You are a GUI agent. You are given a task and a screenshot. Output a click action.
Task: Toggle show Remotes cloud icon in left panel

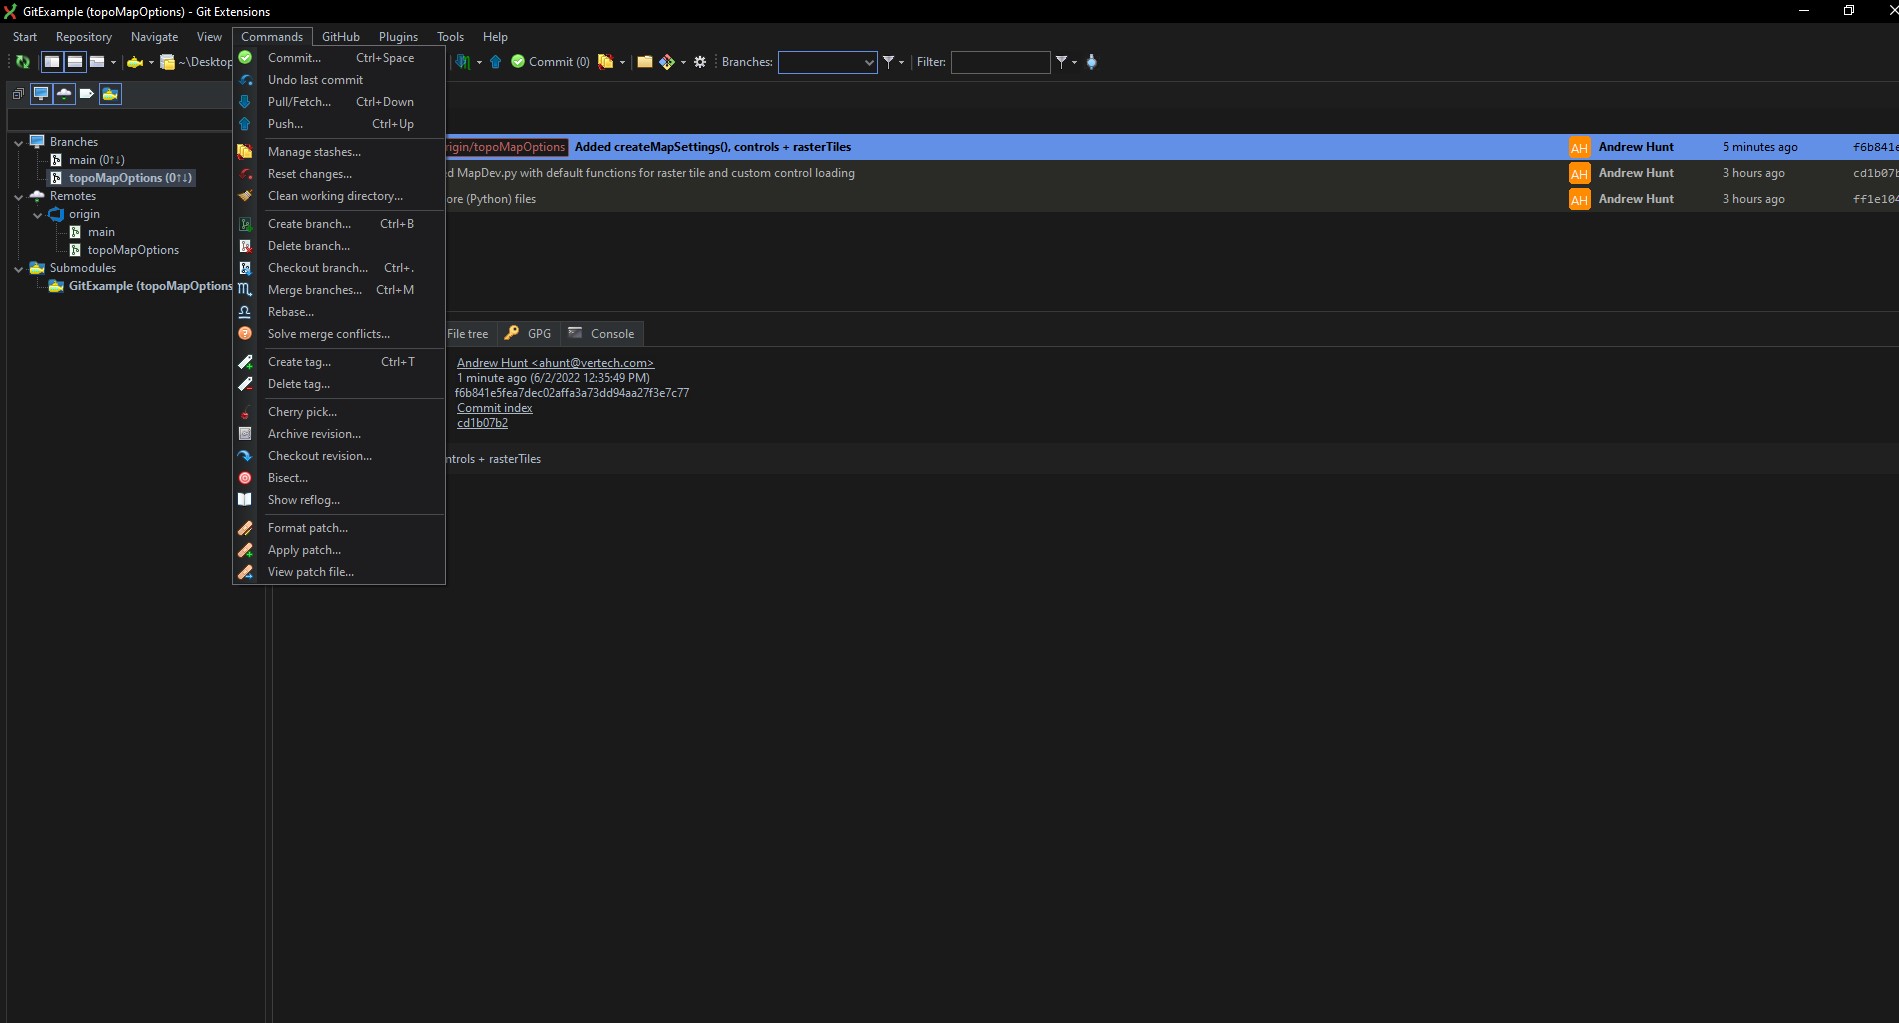pyautogui.click(x=64, y=94)
